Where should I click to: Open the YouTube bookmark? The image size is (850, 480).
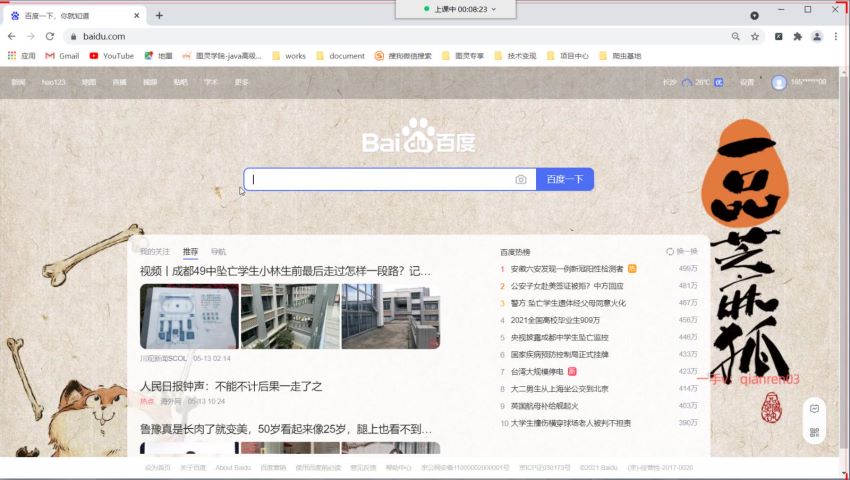click(x=112, y=56)
